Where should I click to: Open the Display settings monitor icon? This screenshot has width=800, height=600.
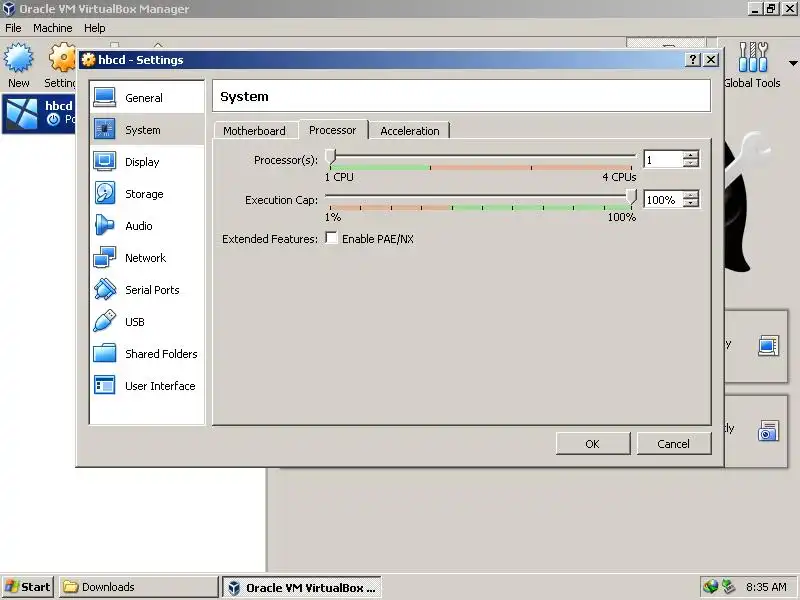(x=105, y=161)
